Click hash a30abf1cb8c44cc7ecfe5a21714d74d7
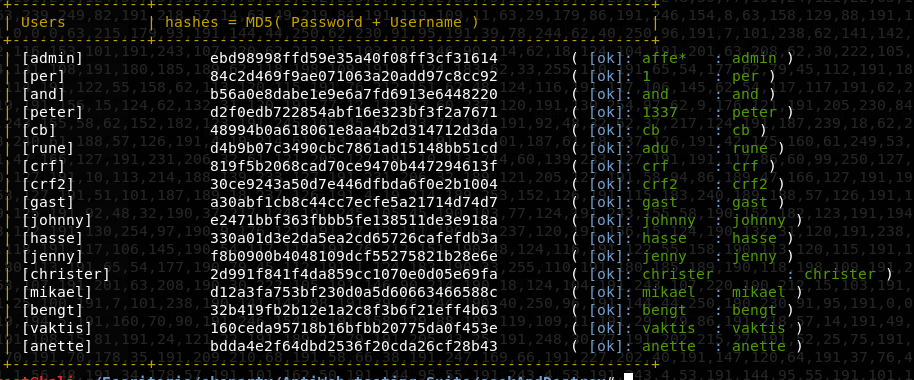The height and width of the screenshot is (380, 914). pyautogui.click(x=354, y=203)
